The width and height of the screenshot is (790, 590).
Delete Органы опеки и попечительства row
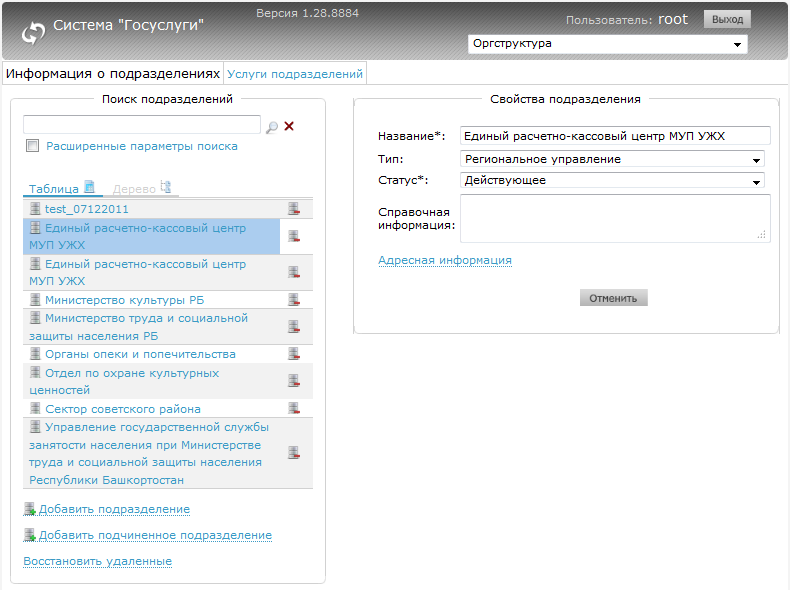(x=294, y=354)
